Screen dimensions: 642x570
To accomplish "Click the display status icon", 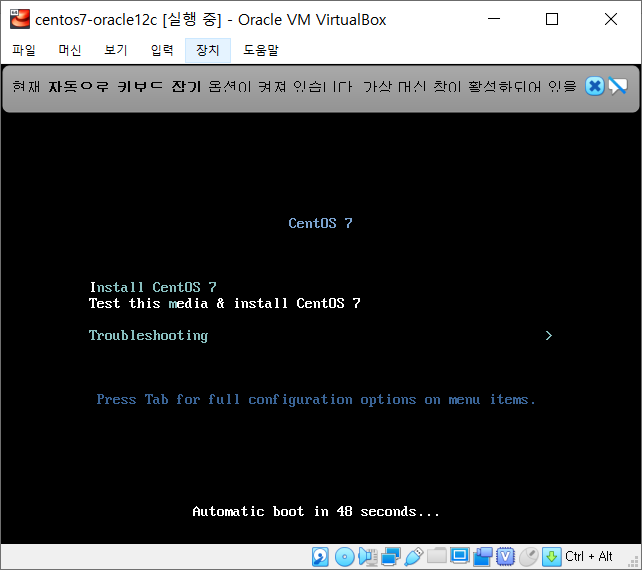I will tap(460, 556).
